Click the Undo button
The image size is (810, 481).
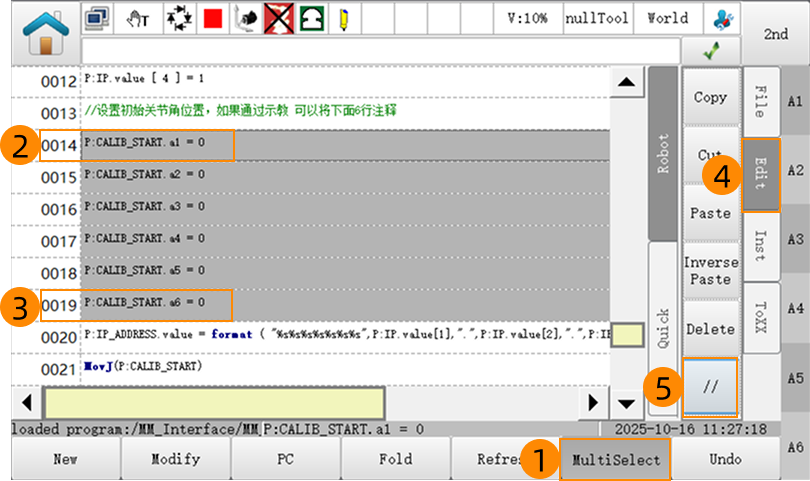coord(725,459)
